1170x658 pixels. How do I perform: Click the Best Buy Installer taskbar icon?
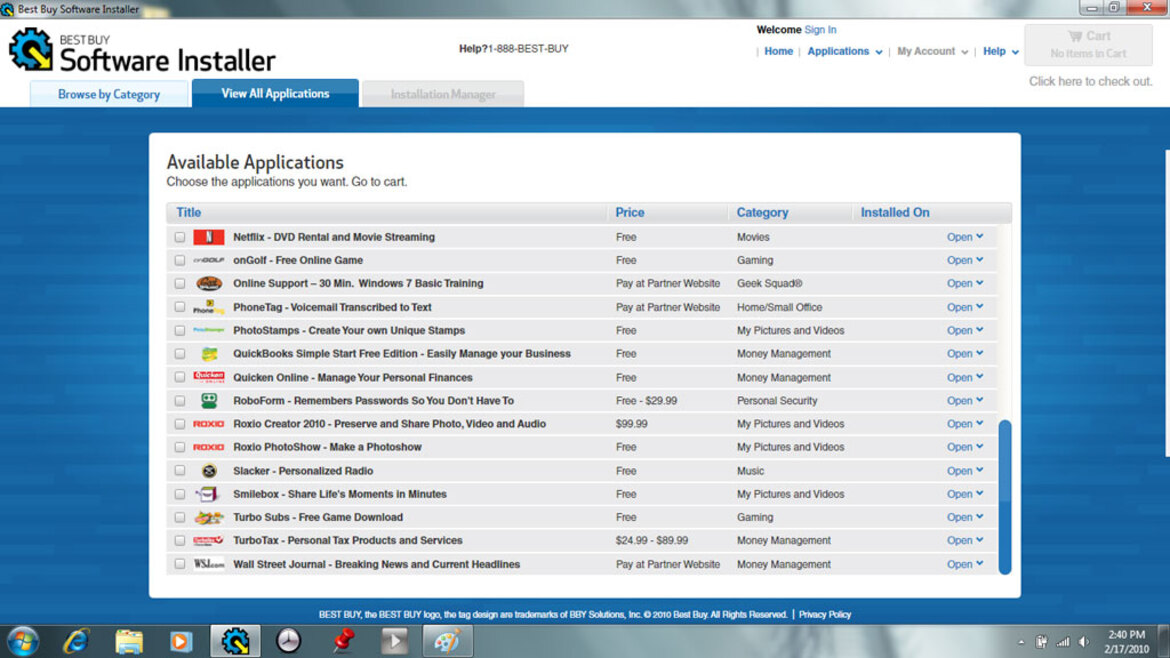pos(236,642)
